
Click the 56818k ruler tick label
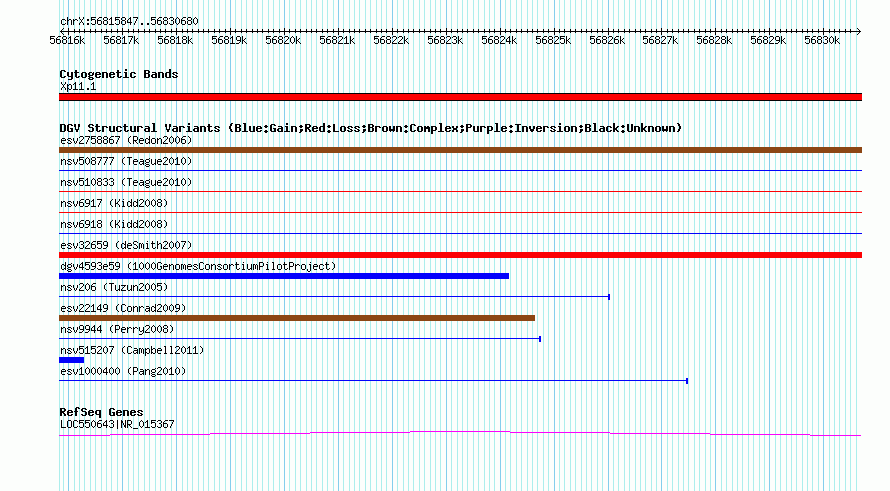175,40
